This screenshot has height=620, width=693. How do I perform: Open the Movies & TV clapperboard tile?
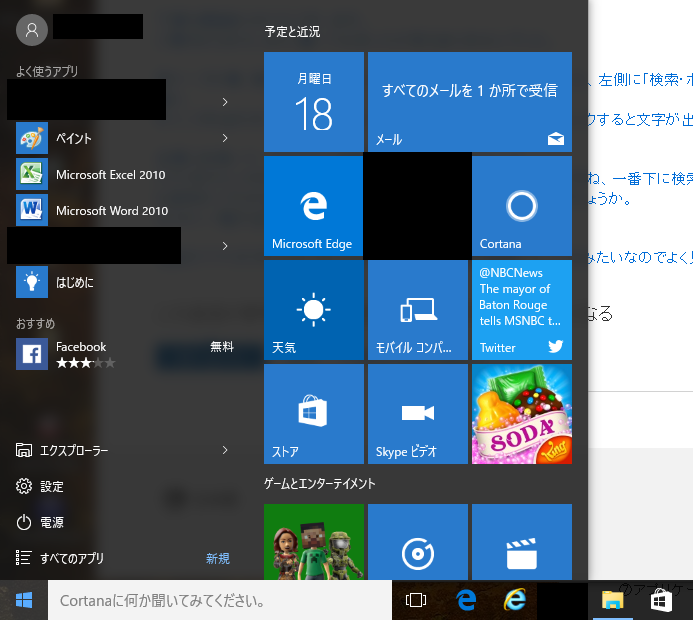(x=522, y=542)
